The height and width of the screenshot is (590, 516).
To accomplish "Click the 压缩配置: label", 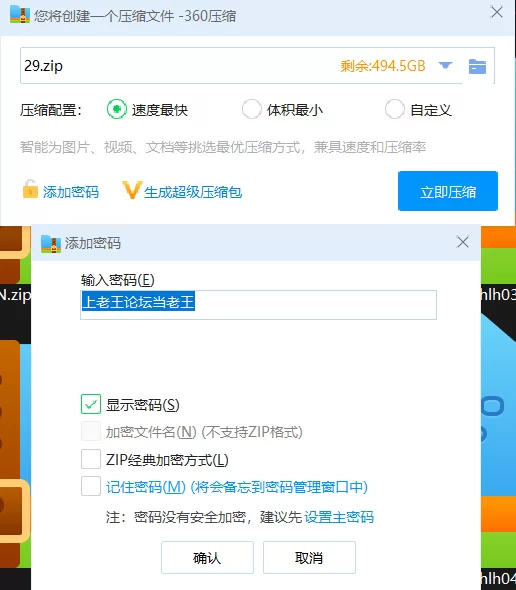I will 51,110.
